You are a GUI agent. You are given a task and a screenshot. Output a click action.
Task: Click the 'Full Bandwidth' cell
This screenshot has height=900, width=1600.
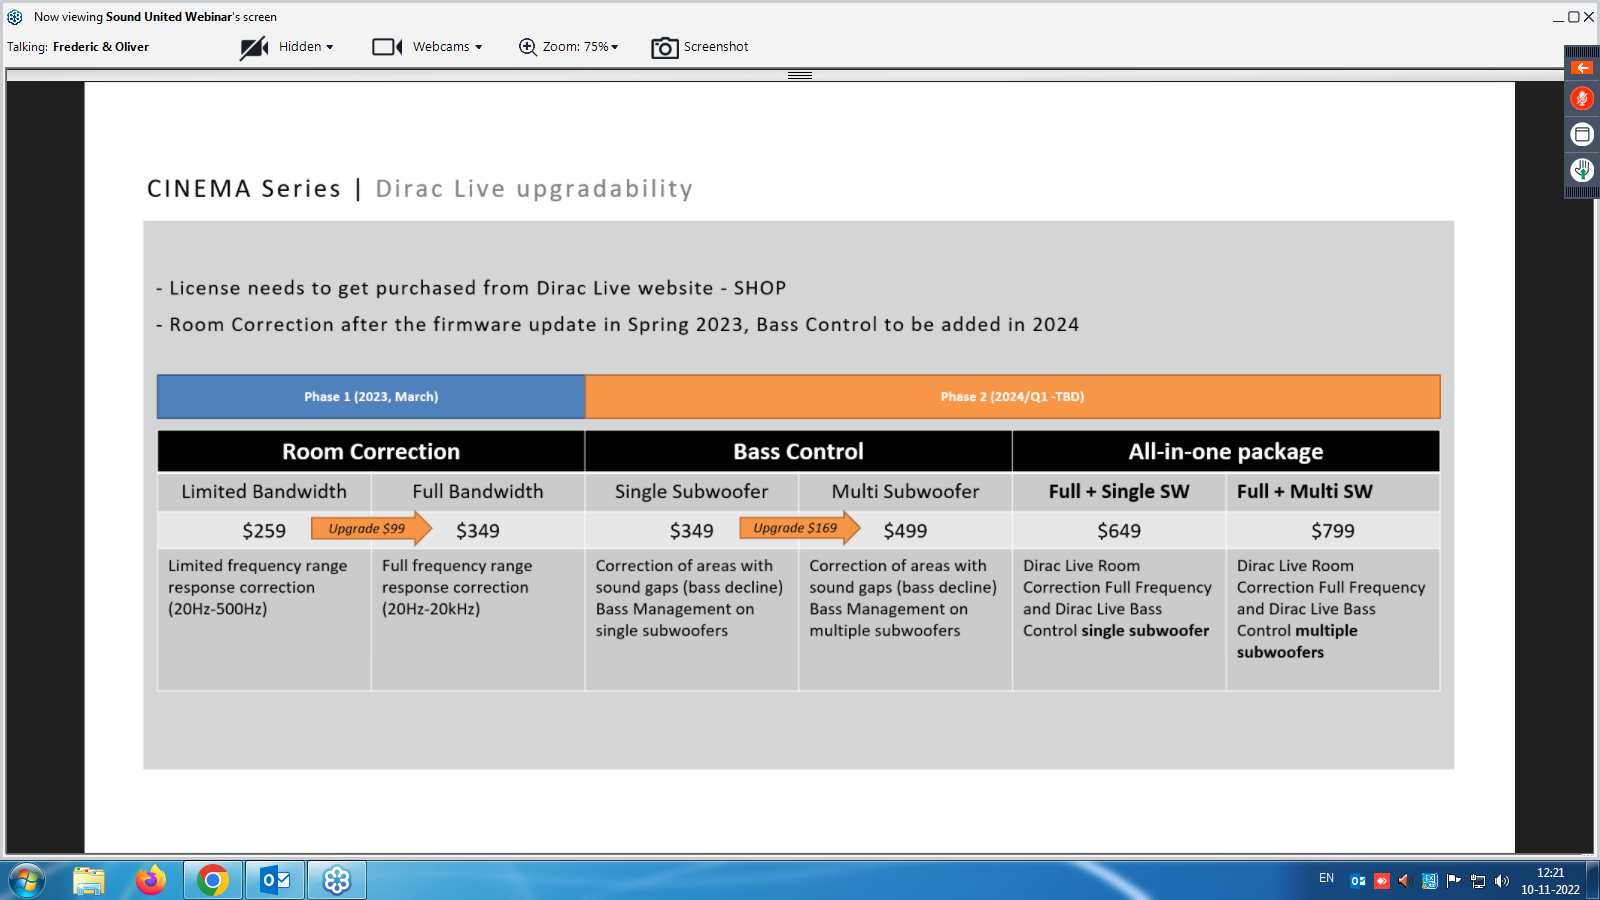tap(478, 491)
